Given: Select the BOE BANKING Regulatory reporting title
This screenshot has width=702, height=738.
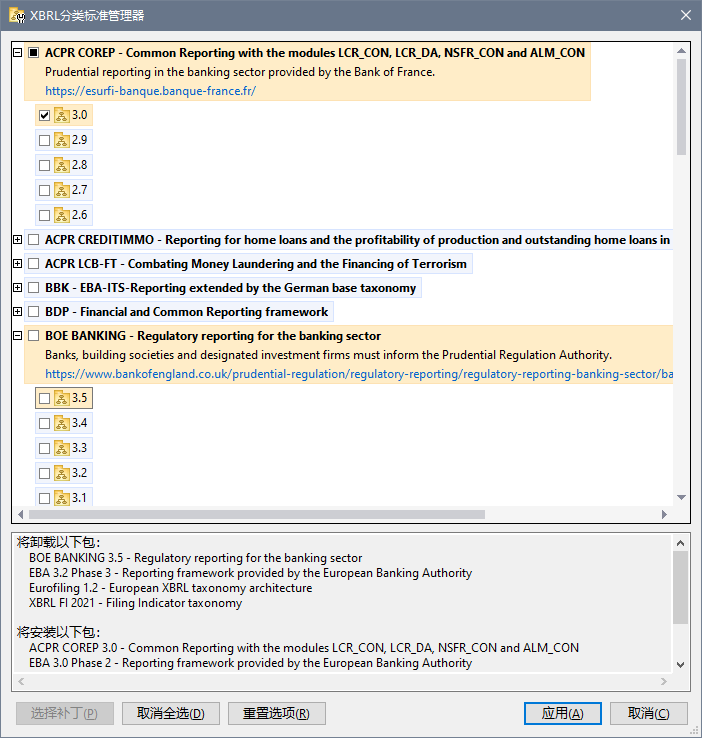Looking at the screenshot, I should [x=213, y=336].
